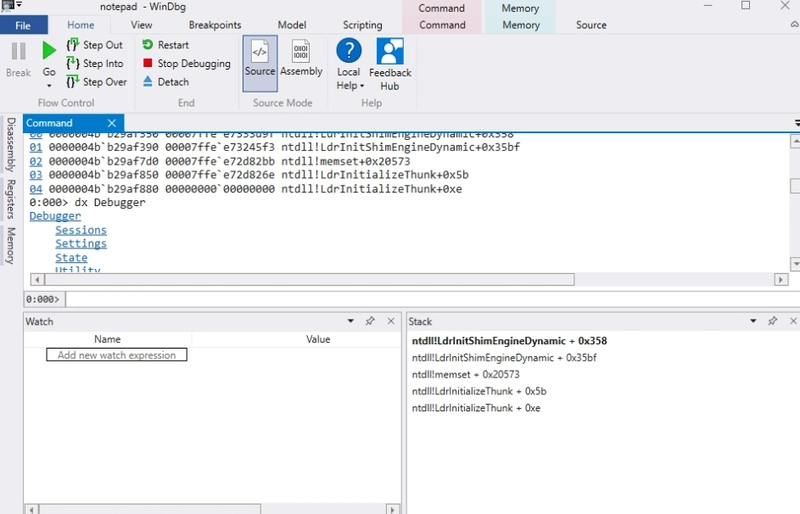Open the window tab list dropdown
This screenshot has height=514, width=800.
coord(796,123)
